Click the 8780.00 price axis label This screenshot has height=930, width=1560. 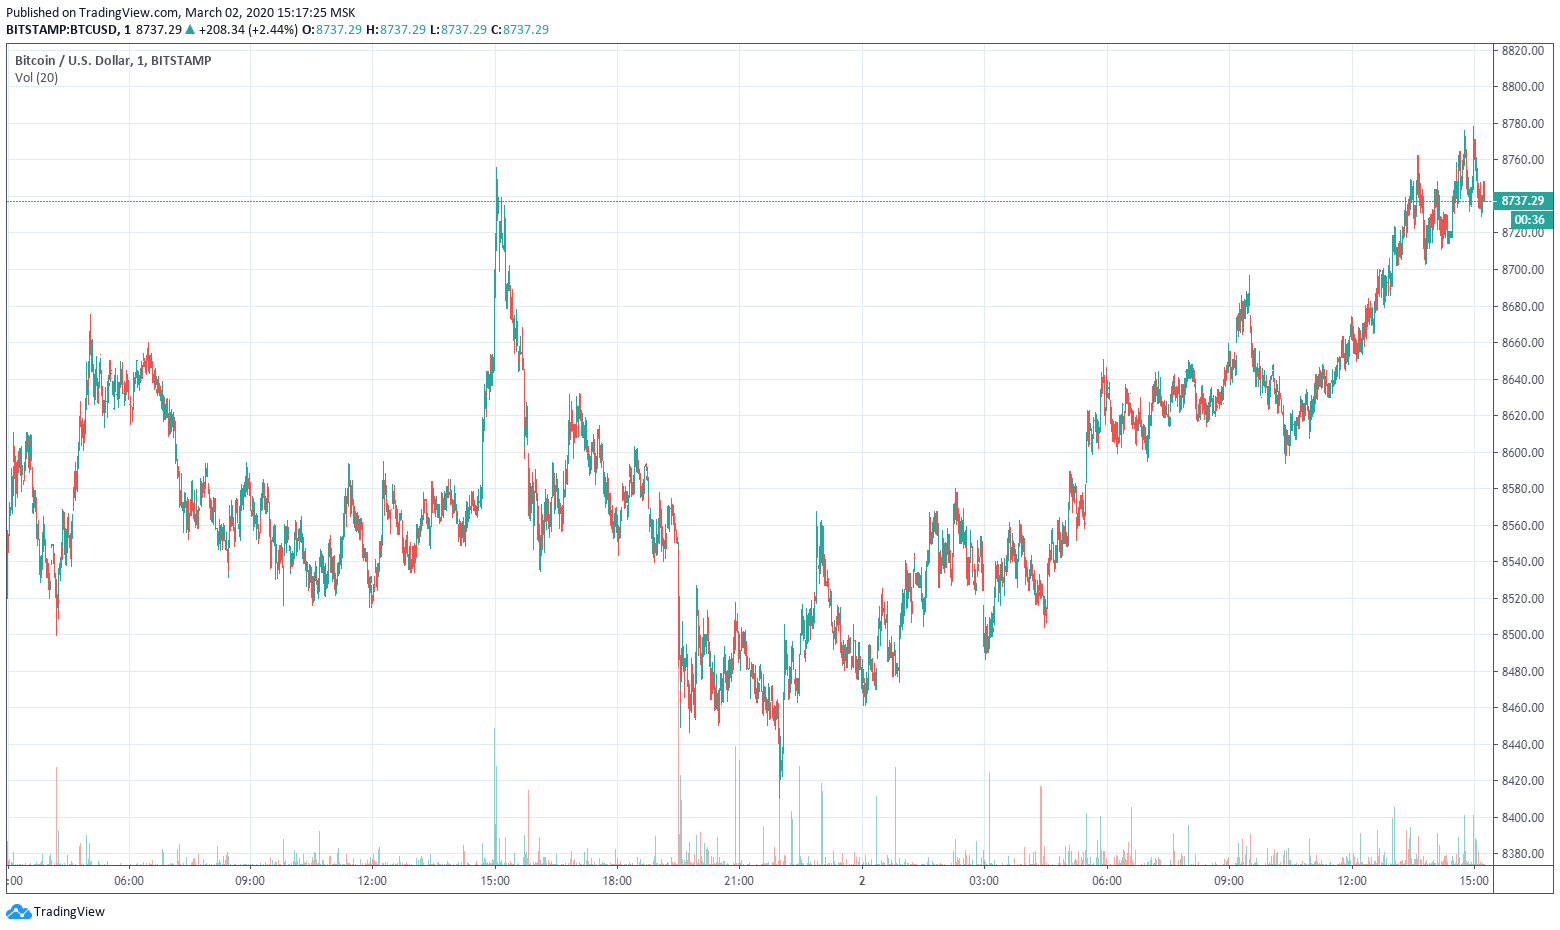1523,124
